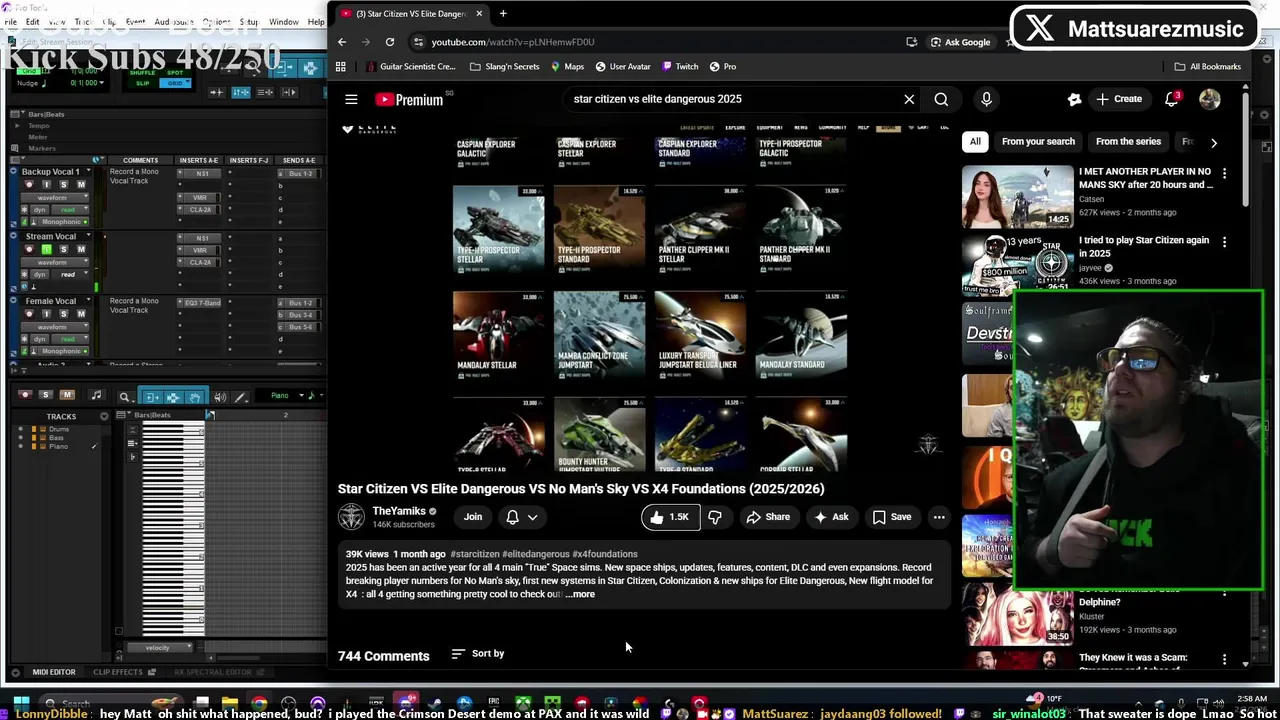Show next filter chips with chevron arrow
Viewport: 1280px width, 720px height.
[x=1214, y=142]
